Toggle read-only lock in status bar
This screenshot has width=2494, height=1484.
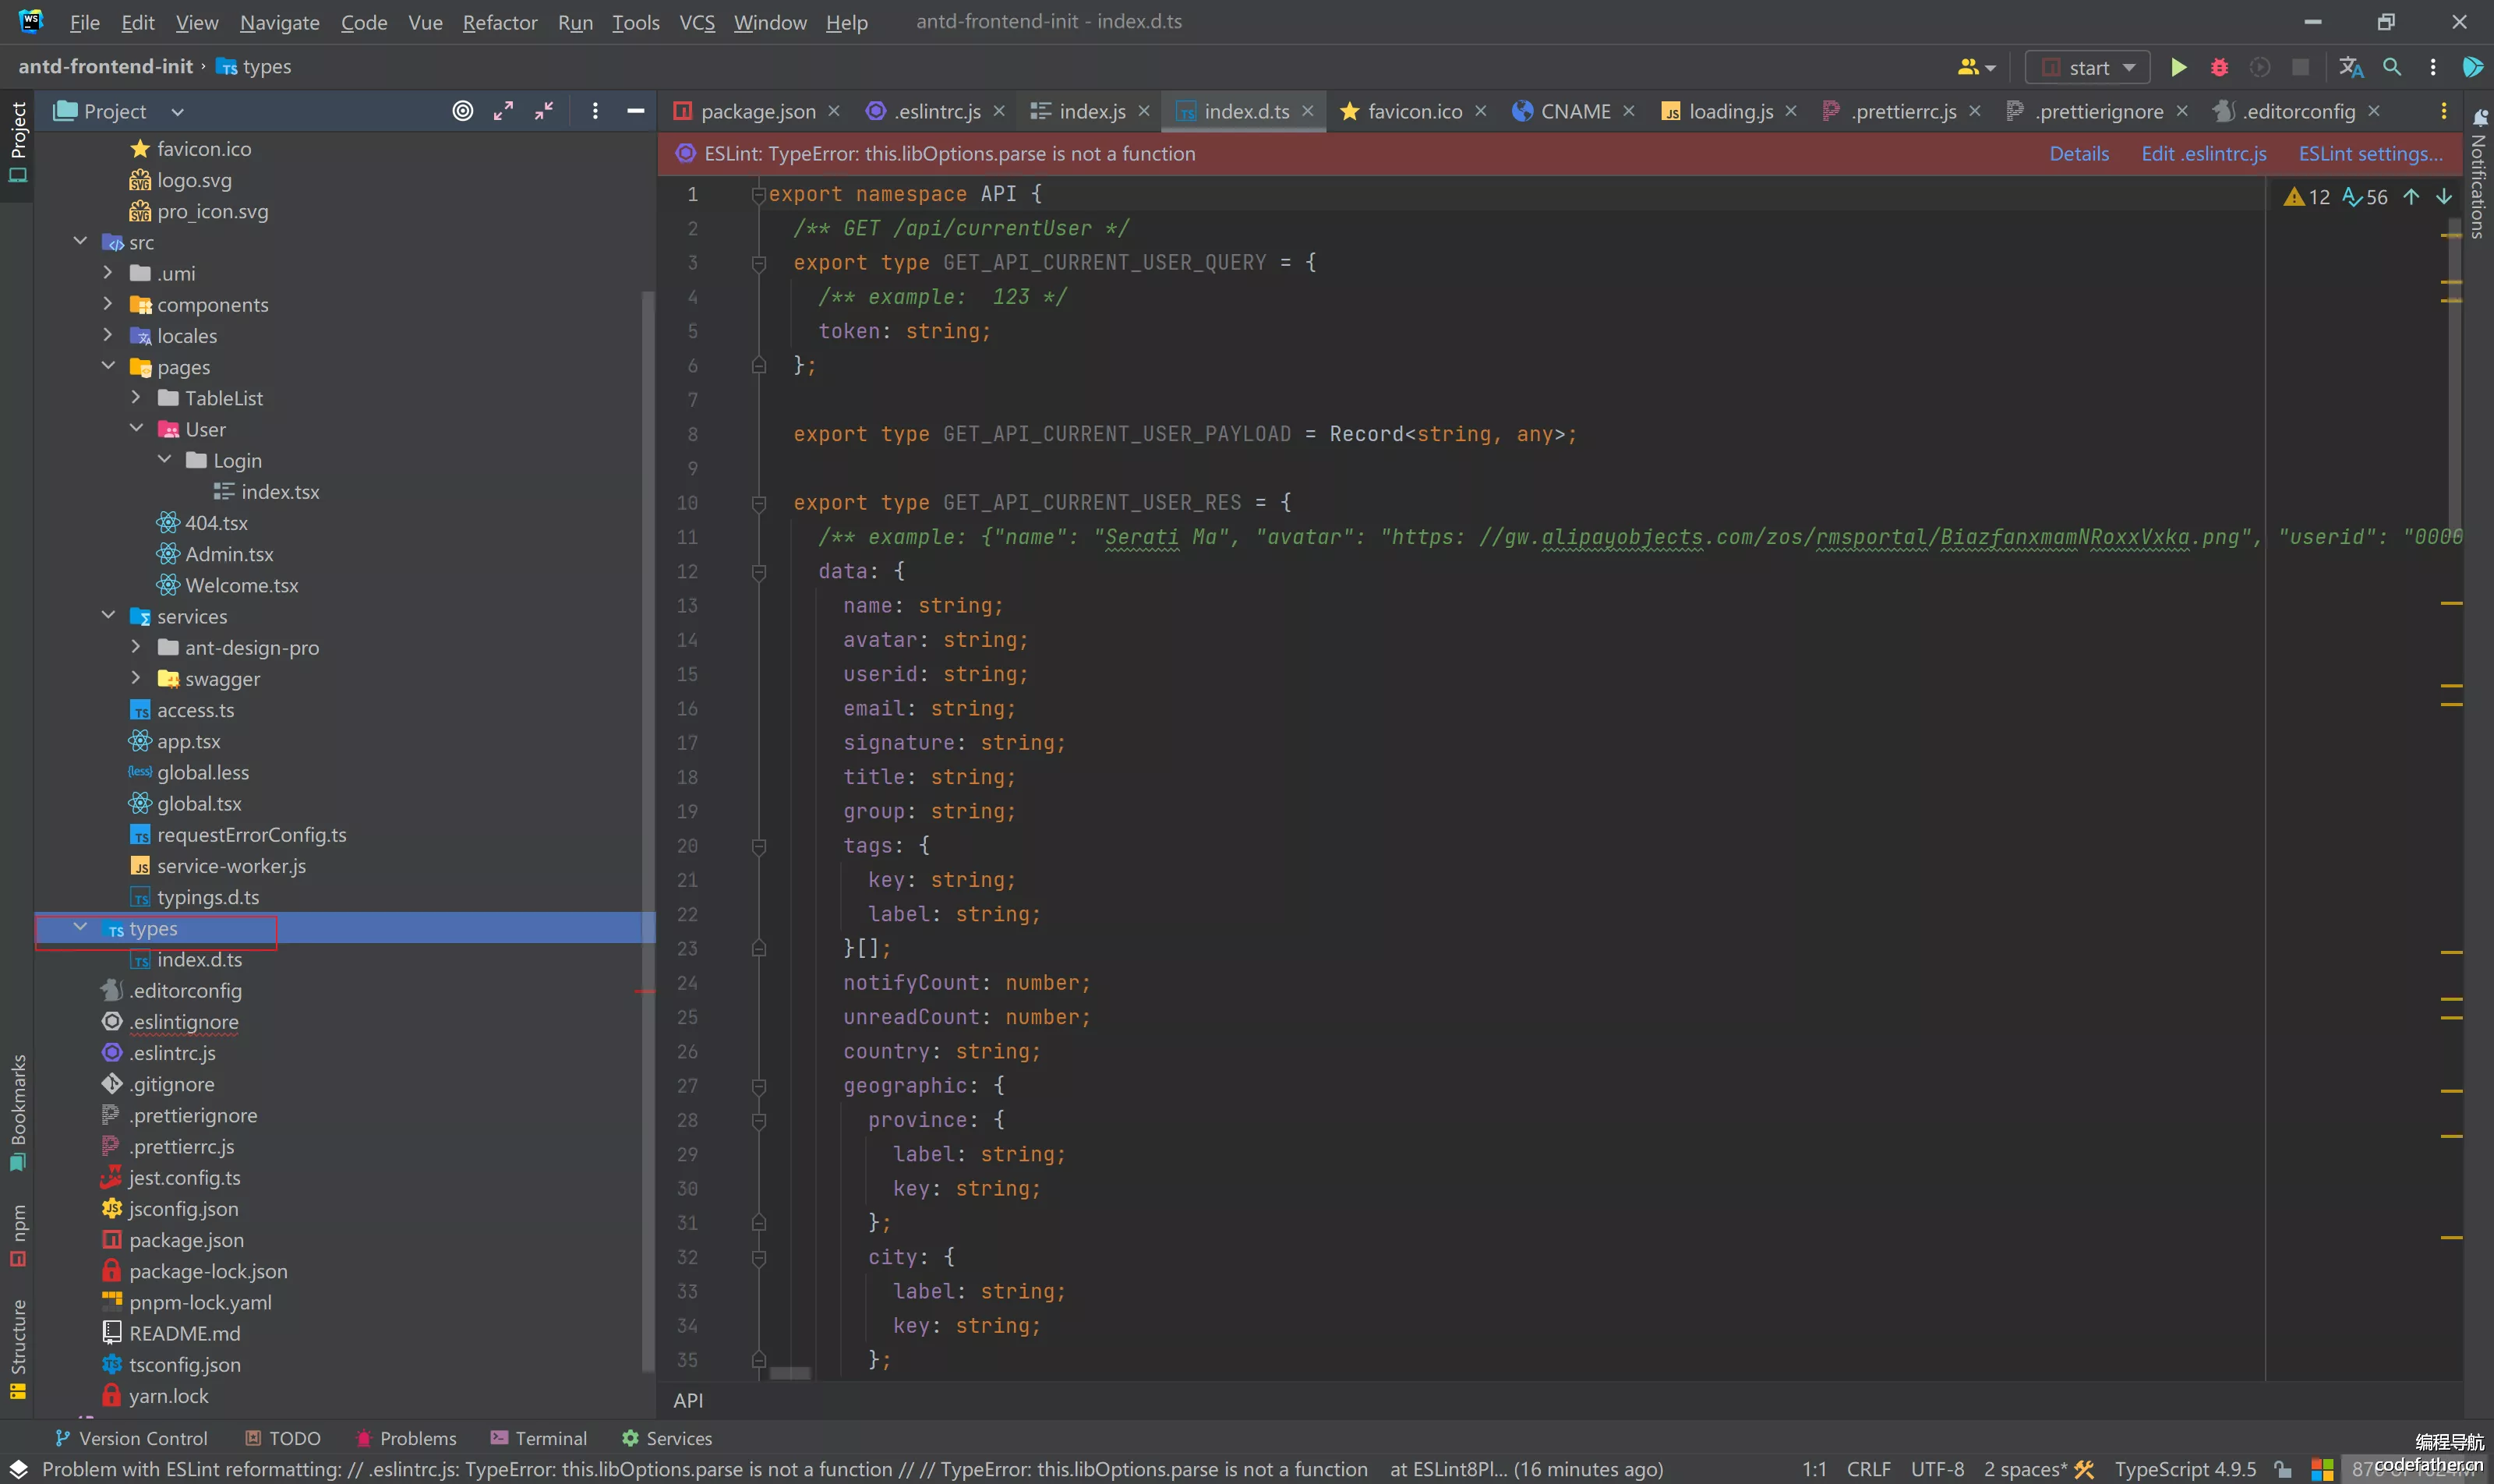click(2283, 1469)
